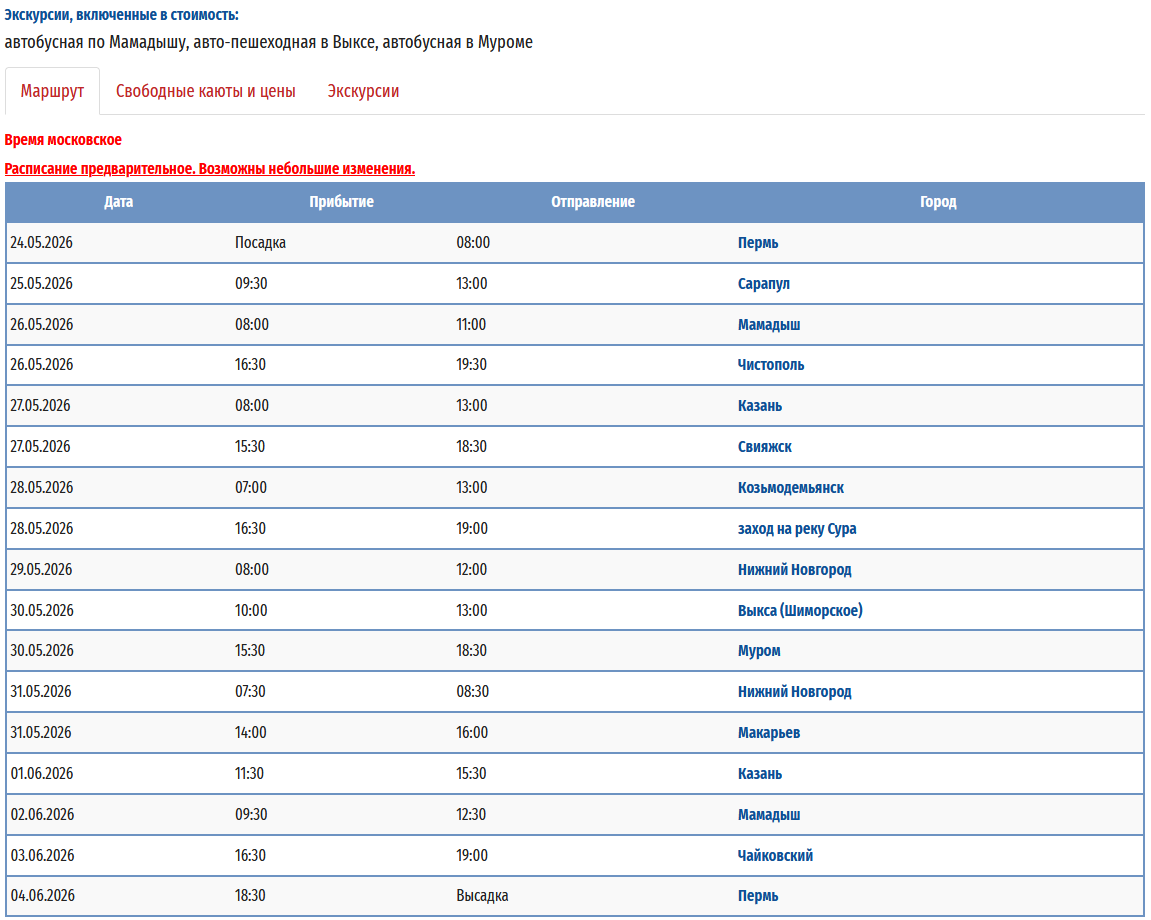Click Пермь link on the 04.06.2026 row
The height and width of the screenshot is (920, 1151).
tap(758, 896)
